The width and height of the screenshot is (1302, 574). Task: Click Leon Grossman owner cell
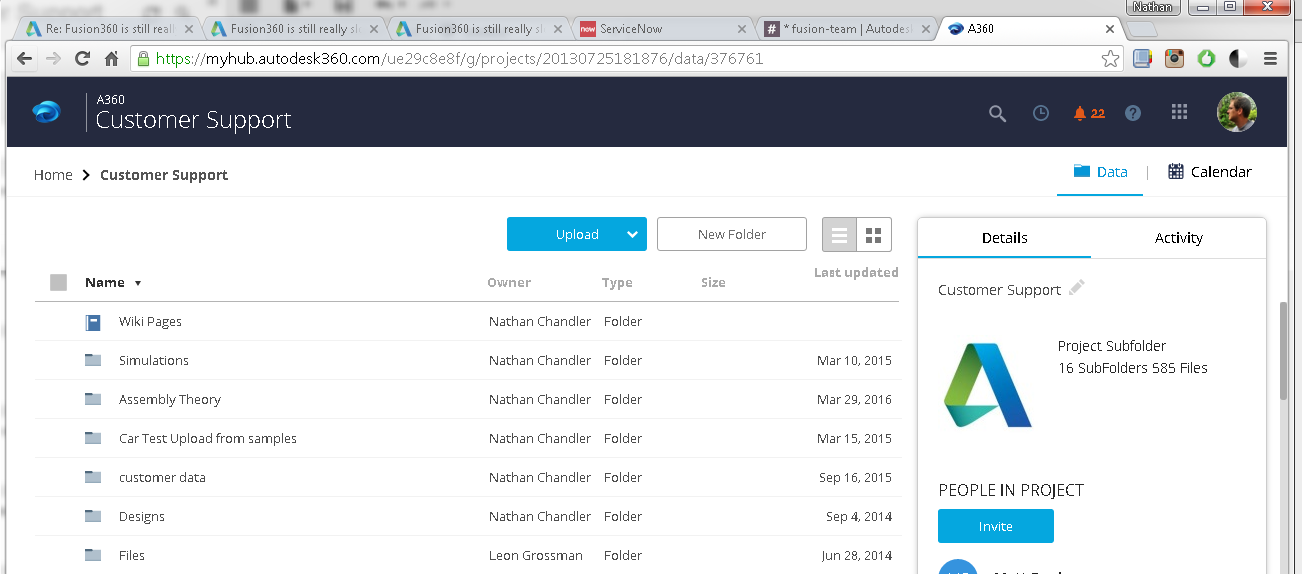coord(536,555)
